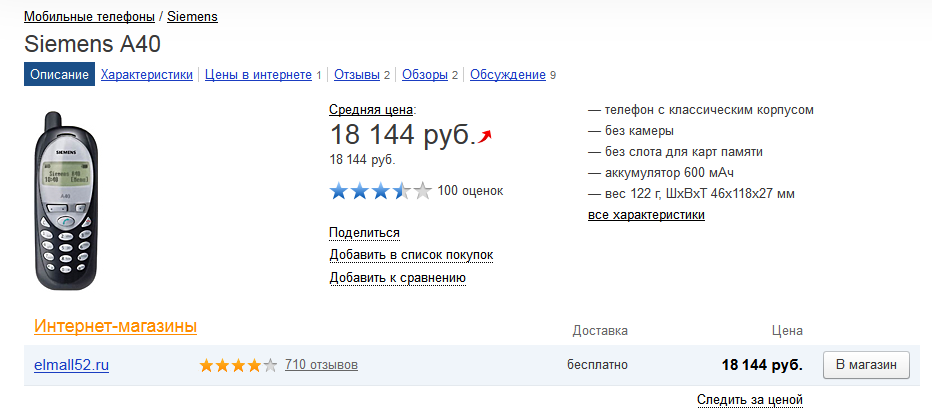The image size is (932, 416).
Task: Open the elmall52.ru shop link
Action: point(71,365)
